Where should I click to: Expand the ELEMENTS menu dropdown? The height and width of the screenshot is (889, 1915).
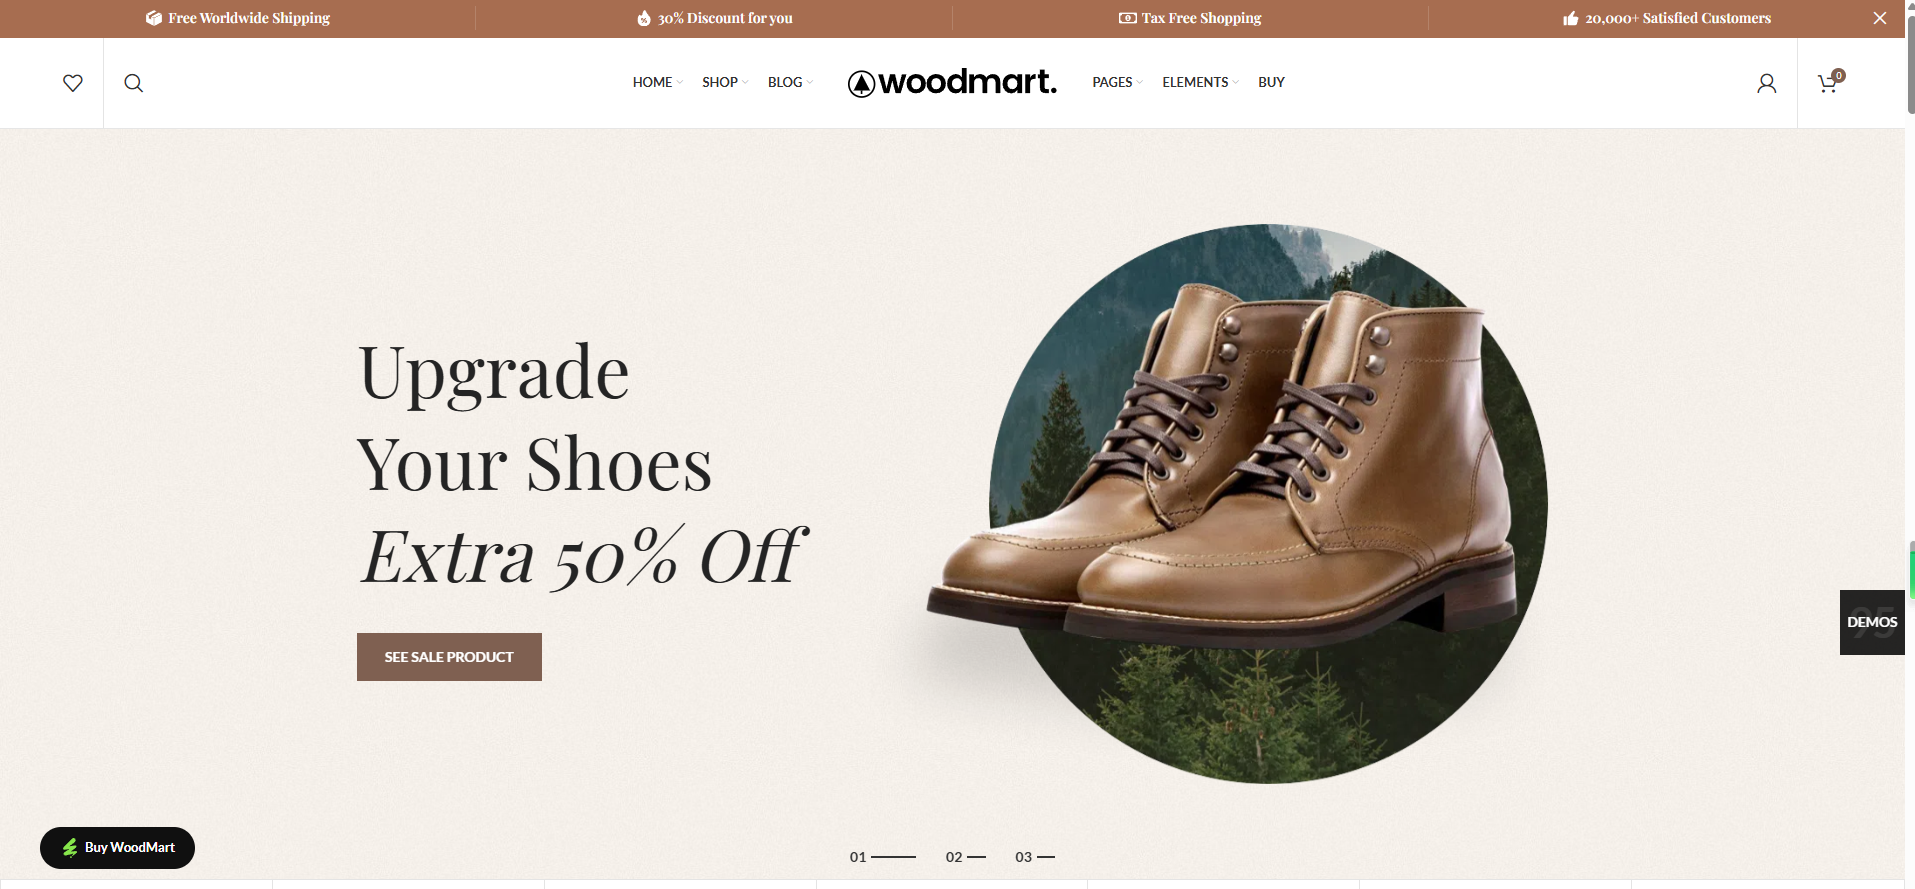(x=1200, y=82)
